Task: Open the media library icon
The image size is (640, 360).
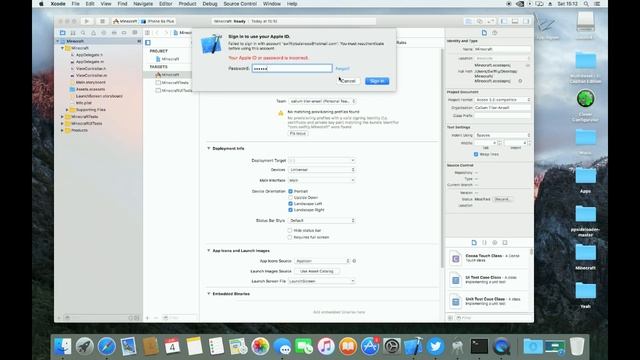Action: point(505,242)
